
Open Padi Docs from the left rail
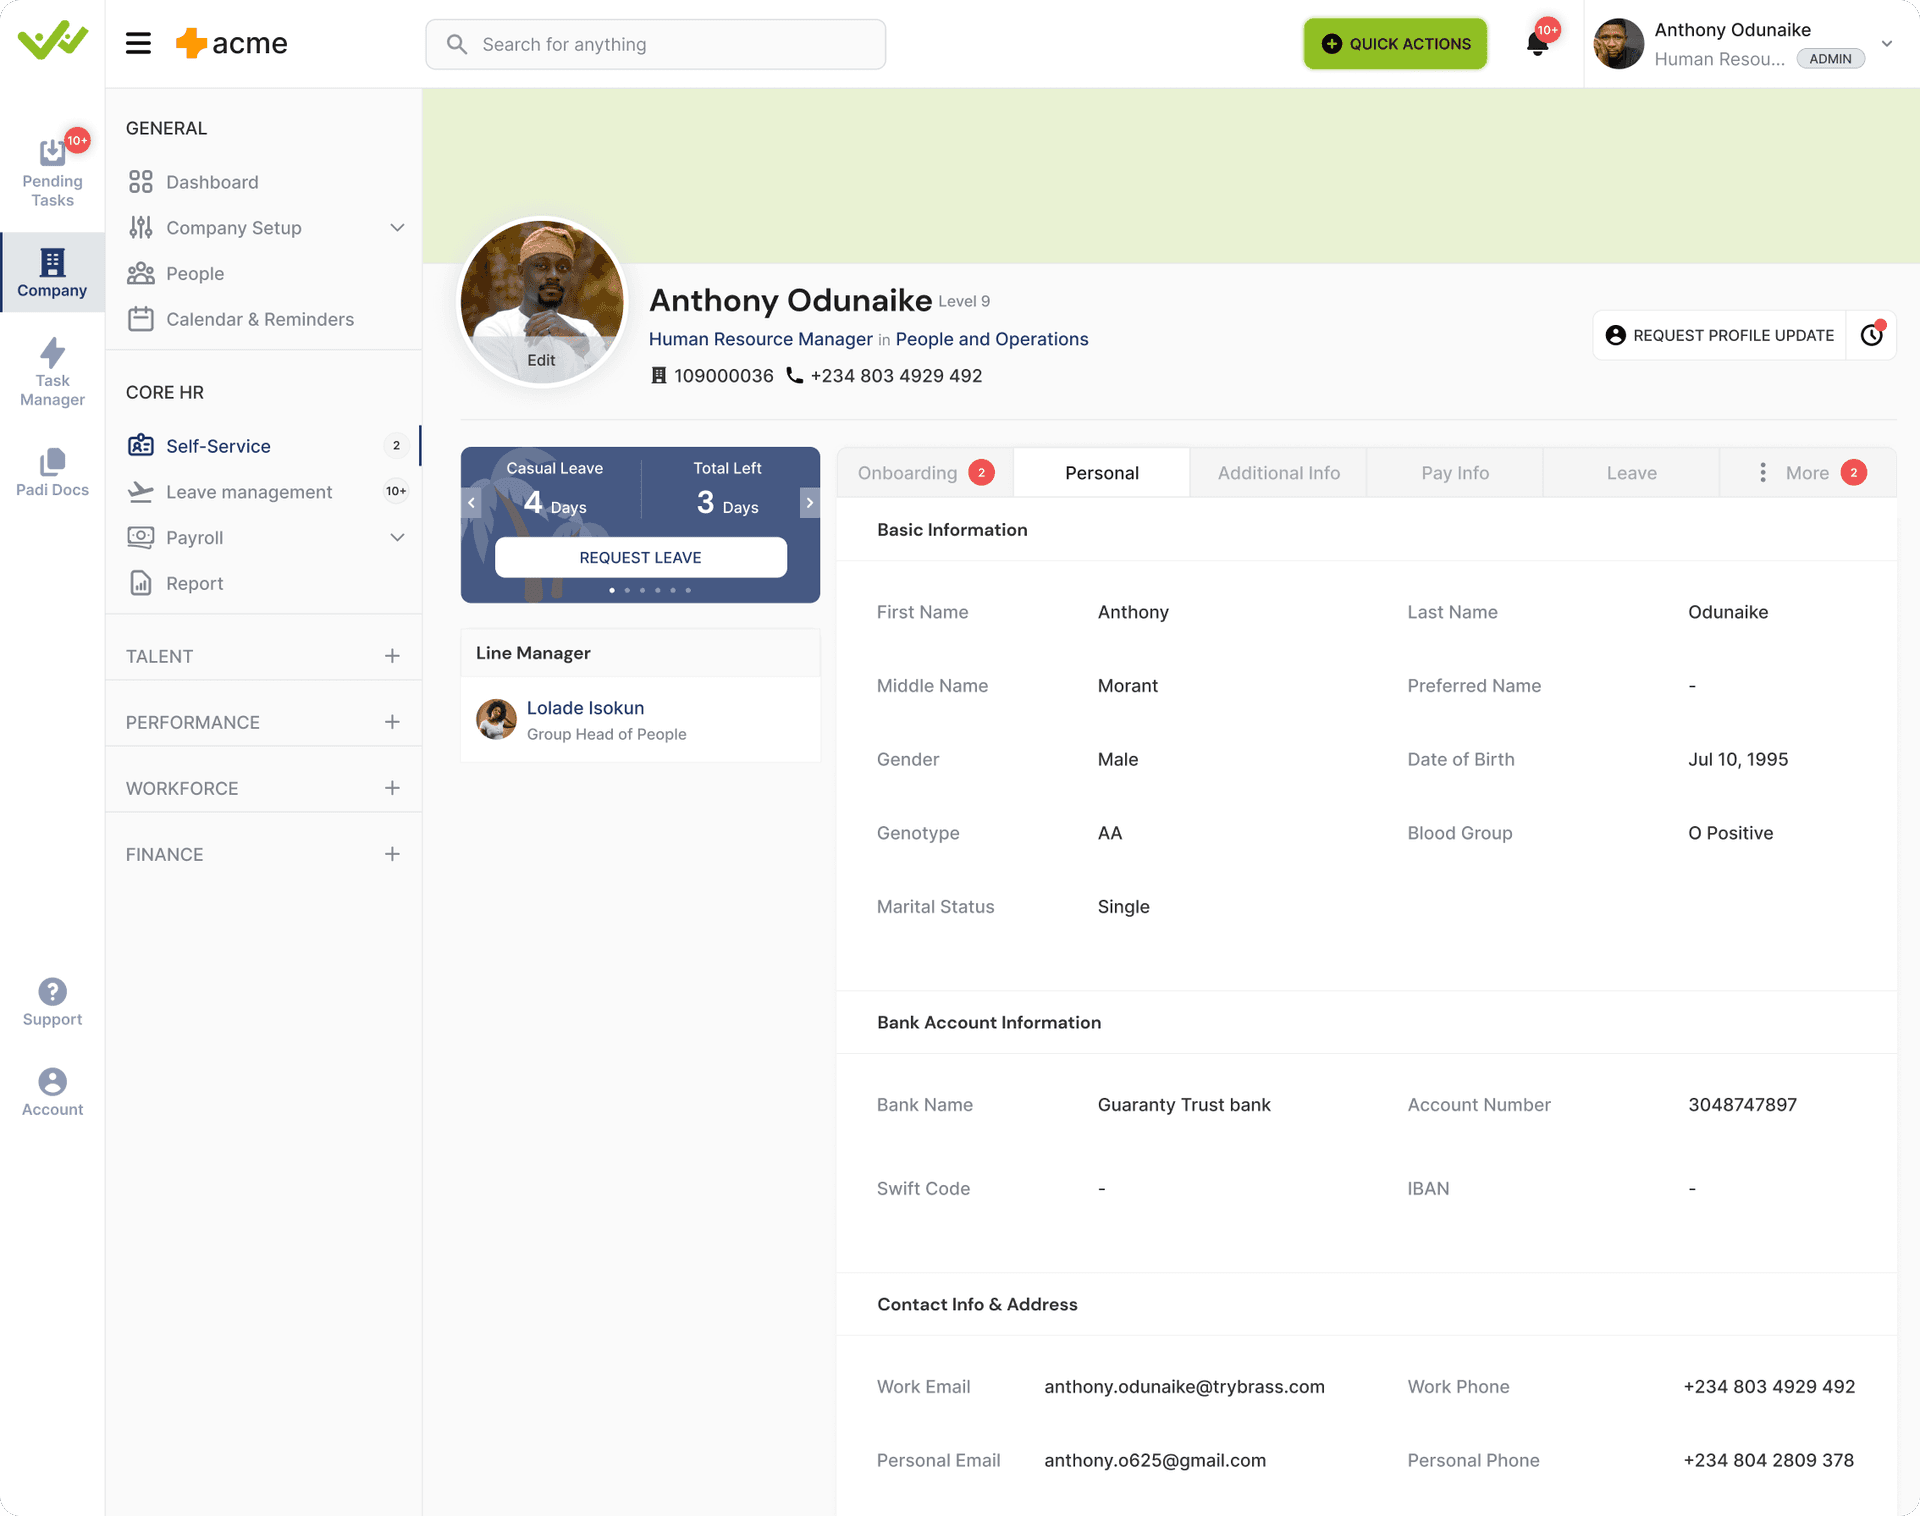point(52,472)
